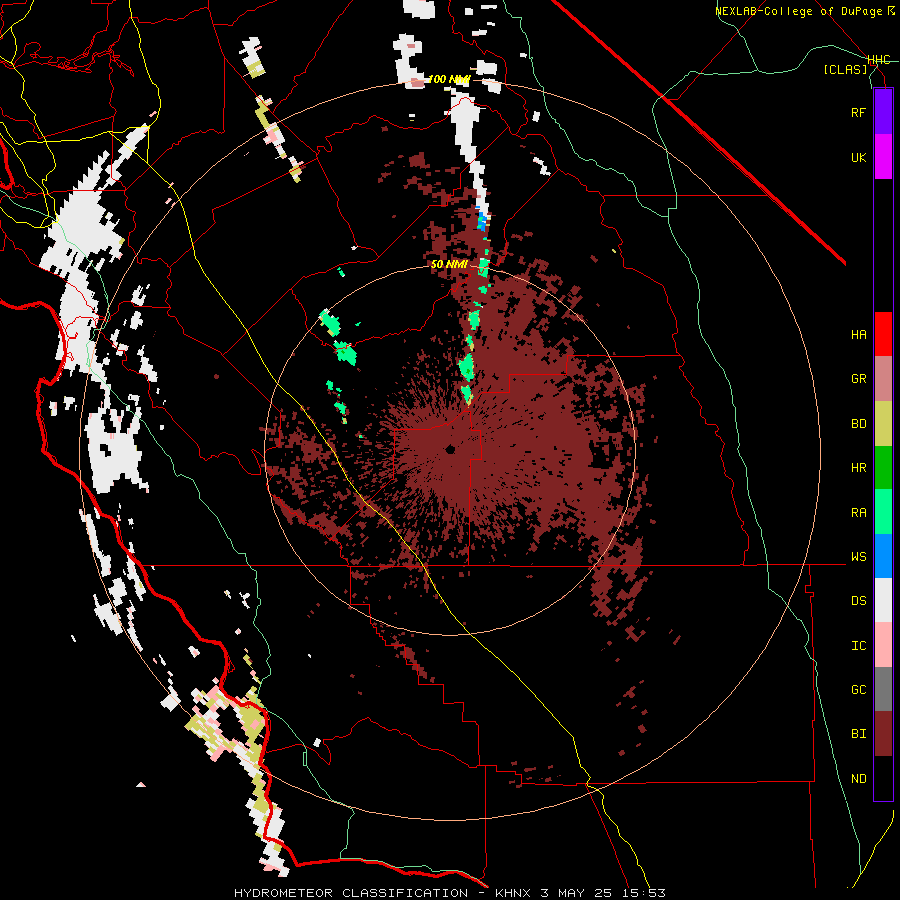The height and width of the screenshot is (900, 900).
Task: Click the 'GR' legend label
Action: pyautogui.click(x=858, y=379)
